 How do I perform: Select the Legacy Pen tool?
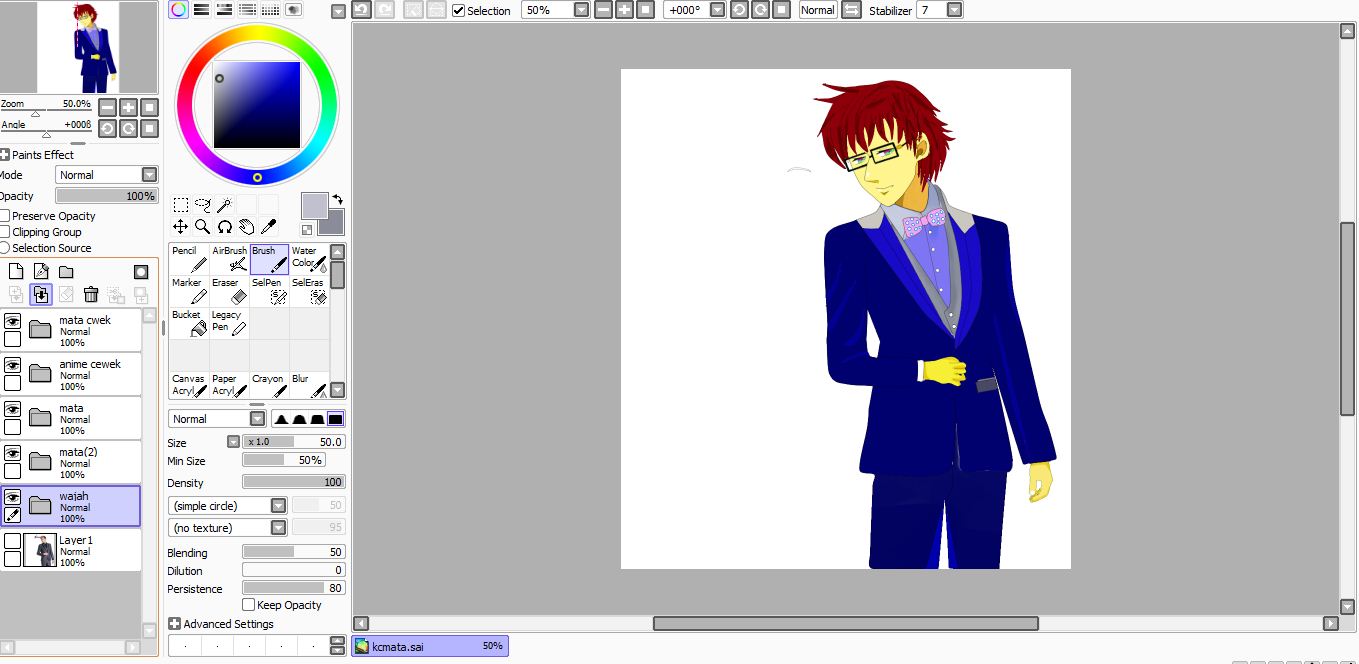[x=229, y=323]
